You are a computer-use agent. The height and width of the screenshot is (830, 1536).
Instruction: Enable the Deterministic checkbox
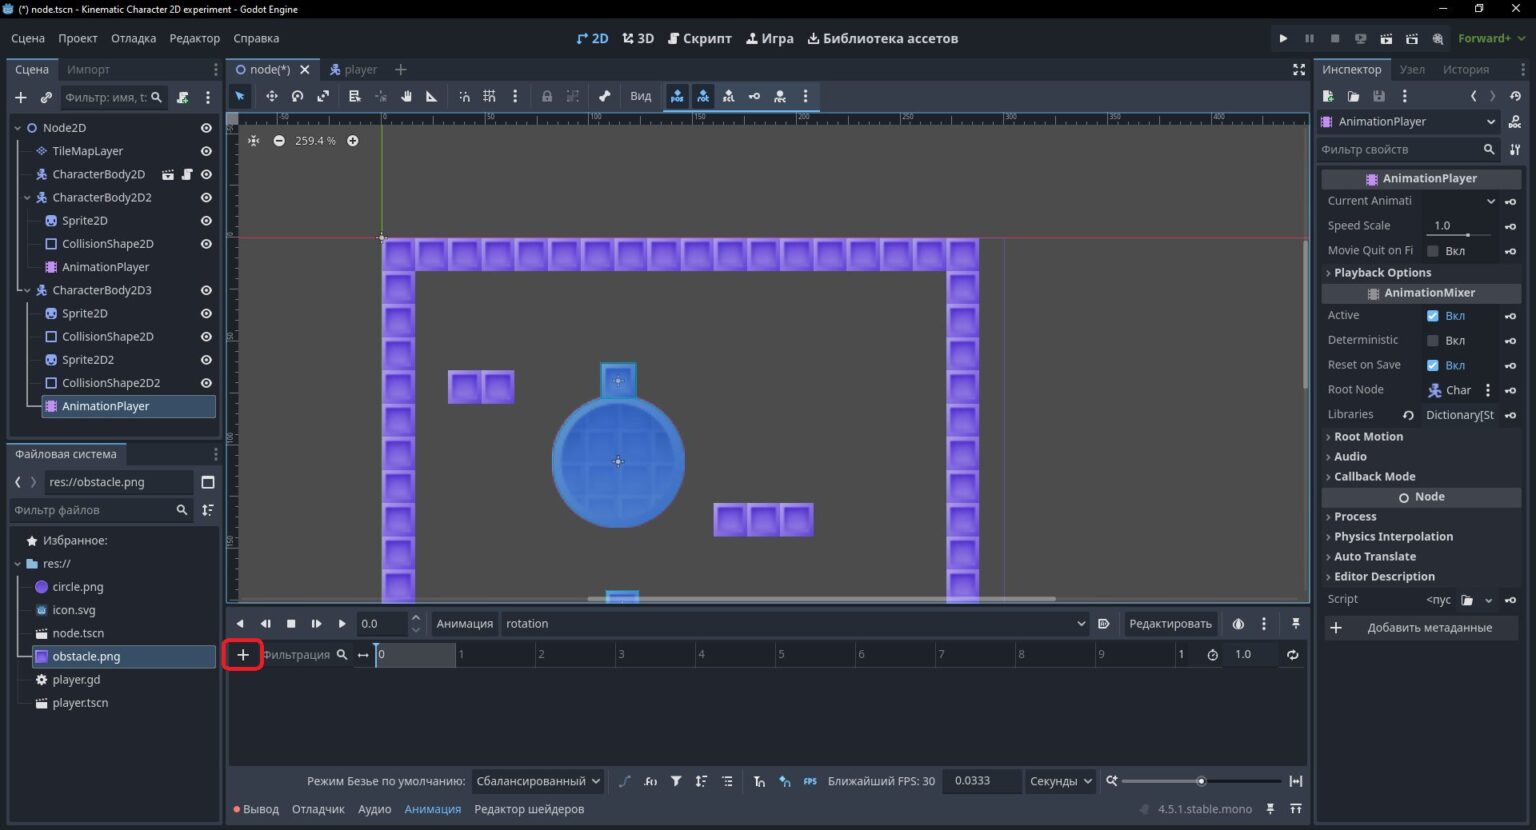coord(1433,341)
